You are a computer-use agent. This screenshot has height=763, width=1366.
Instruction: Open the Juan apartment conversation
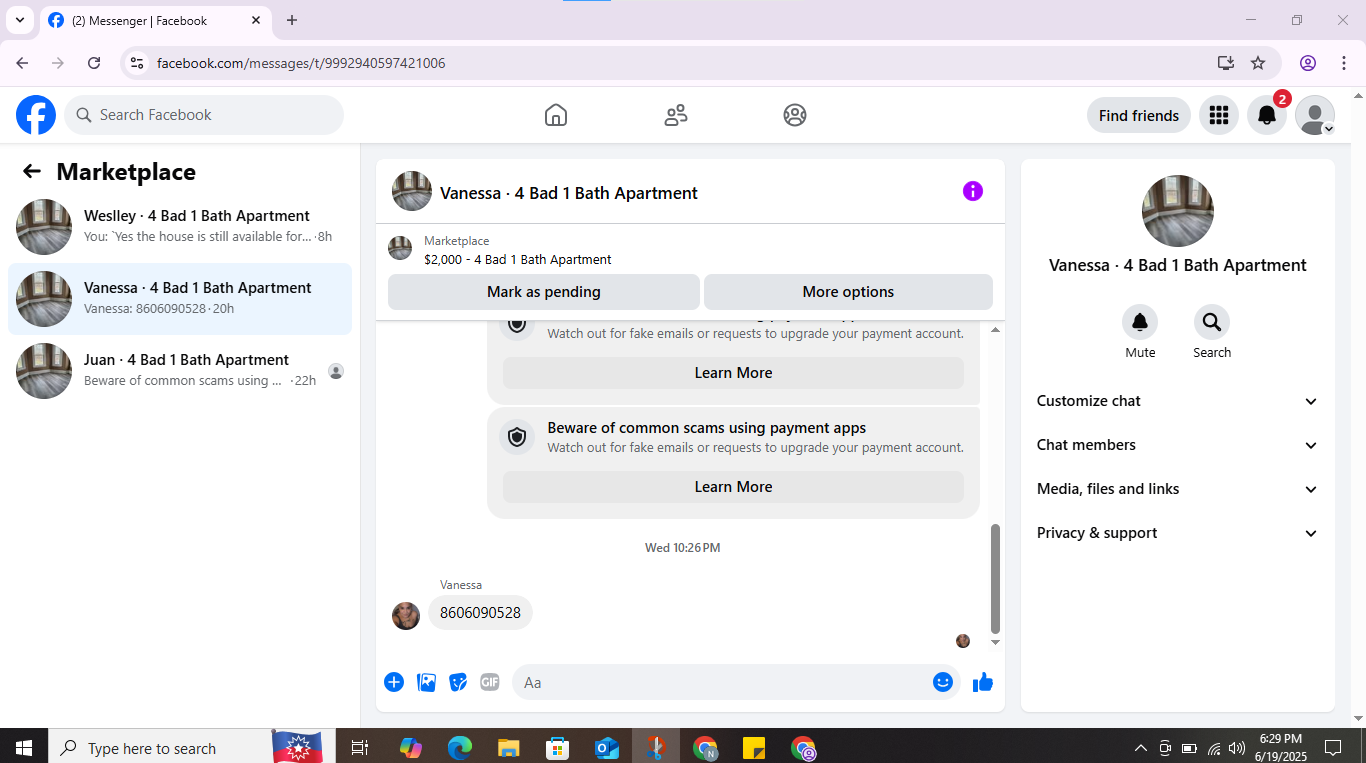pyautogui.click(x=180, y=371)
